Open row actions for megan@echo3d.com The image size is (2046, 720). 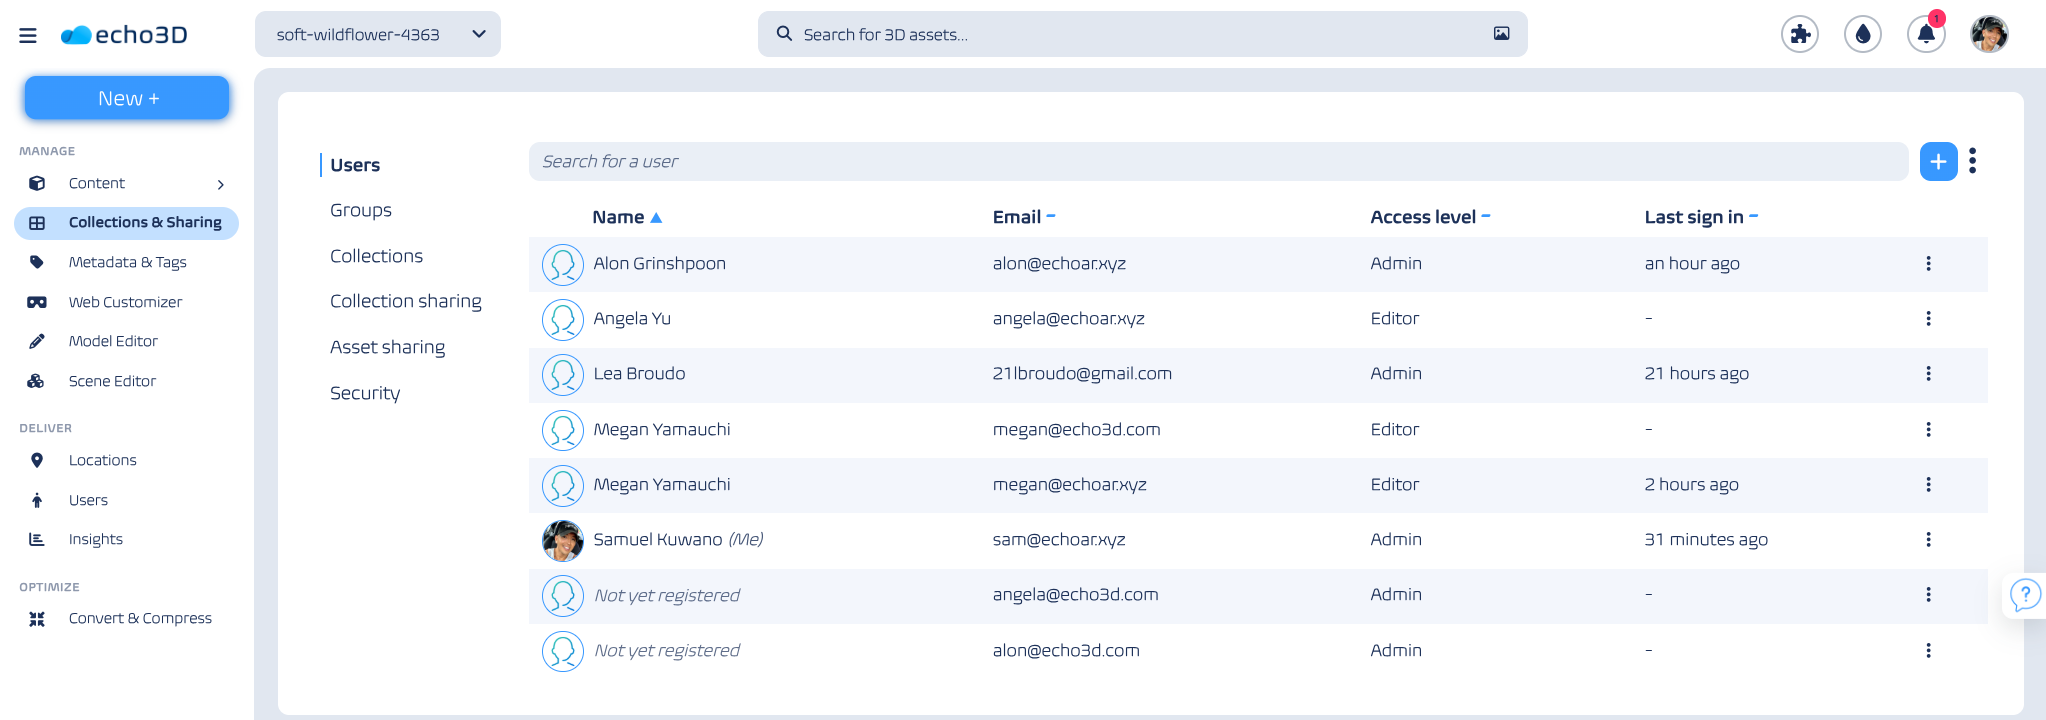click(1928, 430)
